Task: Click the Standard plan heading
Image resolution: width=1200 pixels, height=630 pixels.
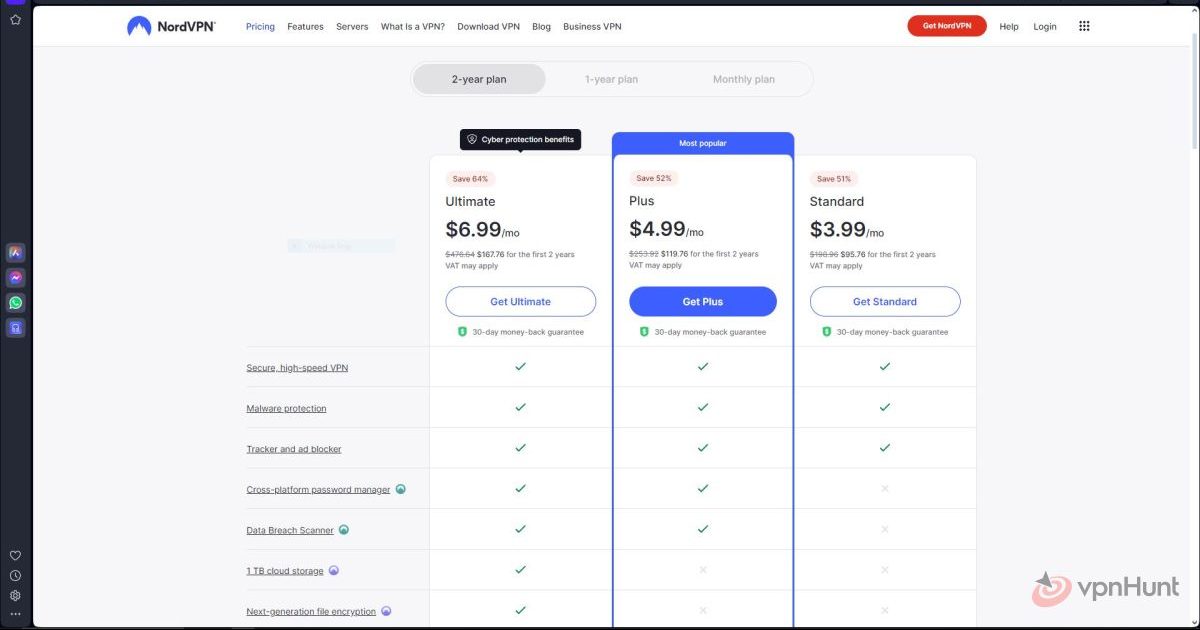Action: click(837, 201)
